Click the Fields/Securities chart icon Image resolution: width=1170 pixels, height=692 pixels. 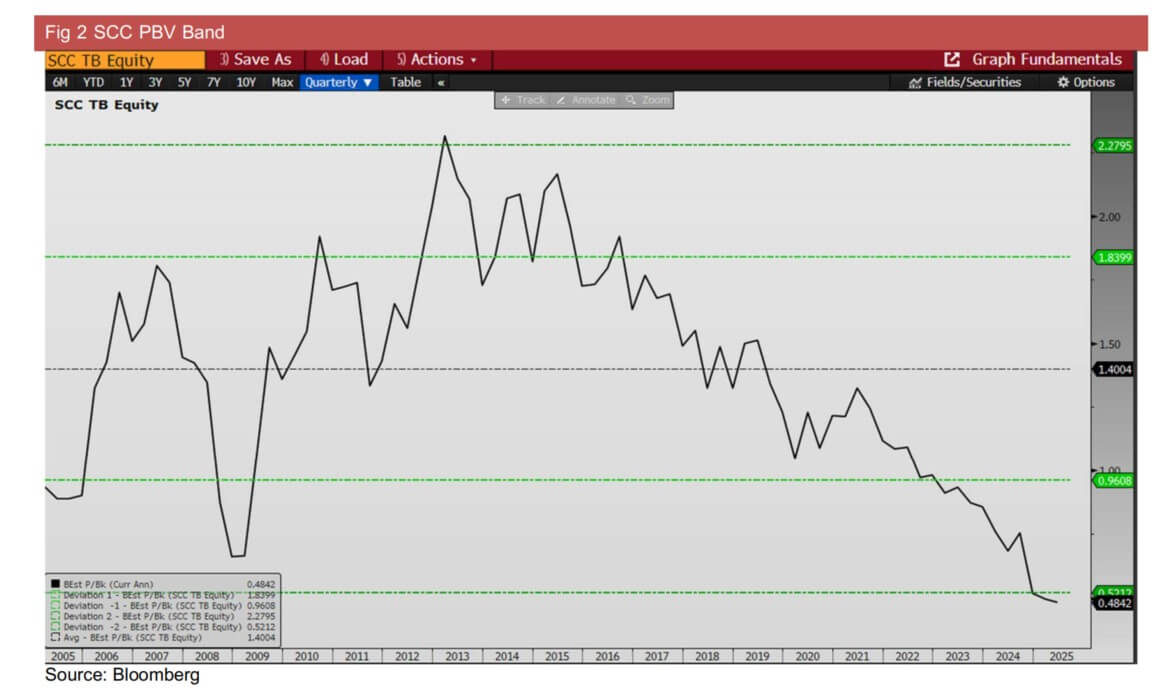[x=915, y=82]
